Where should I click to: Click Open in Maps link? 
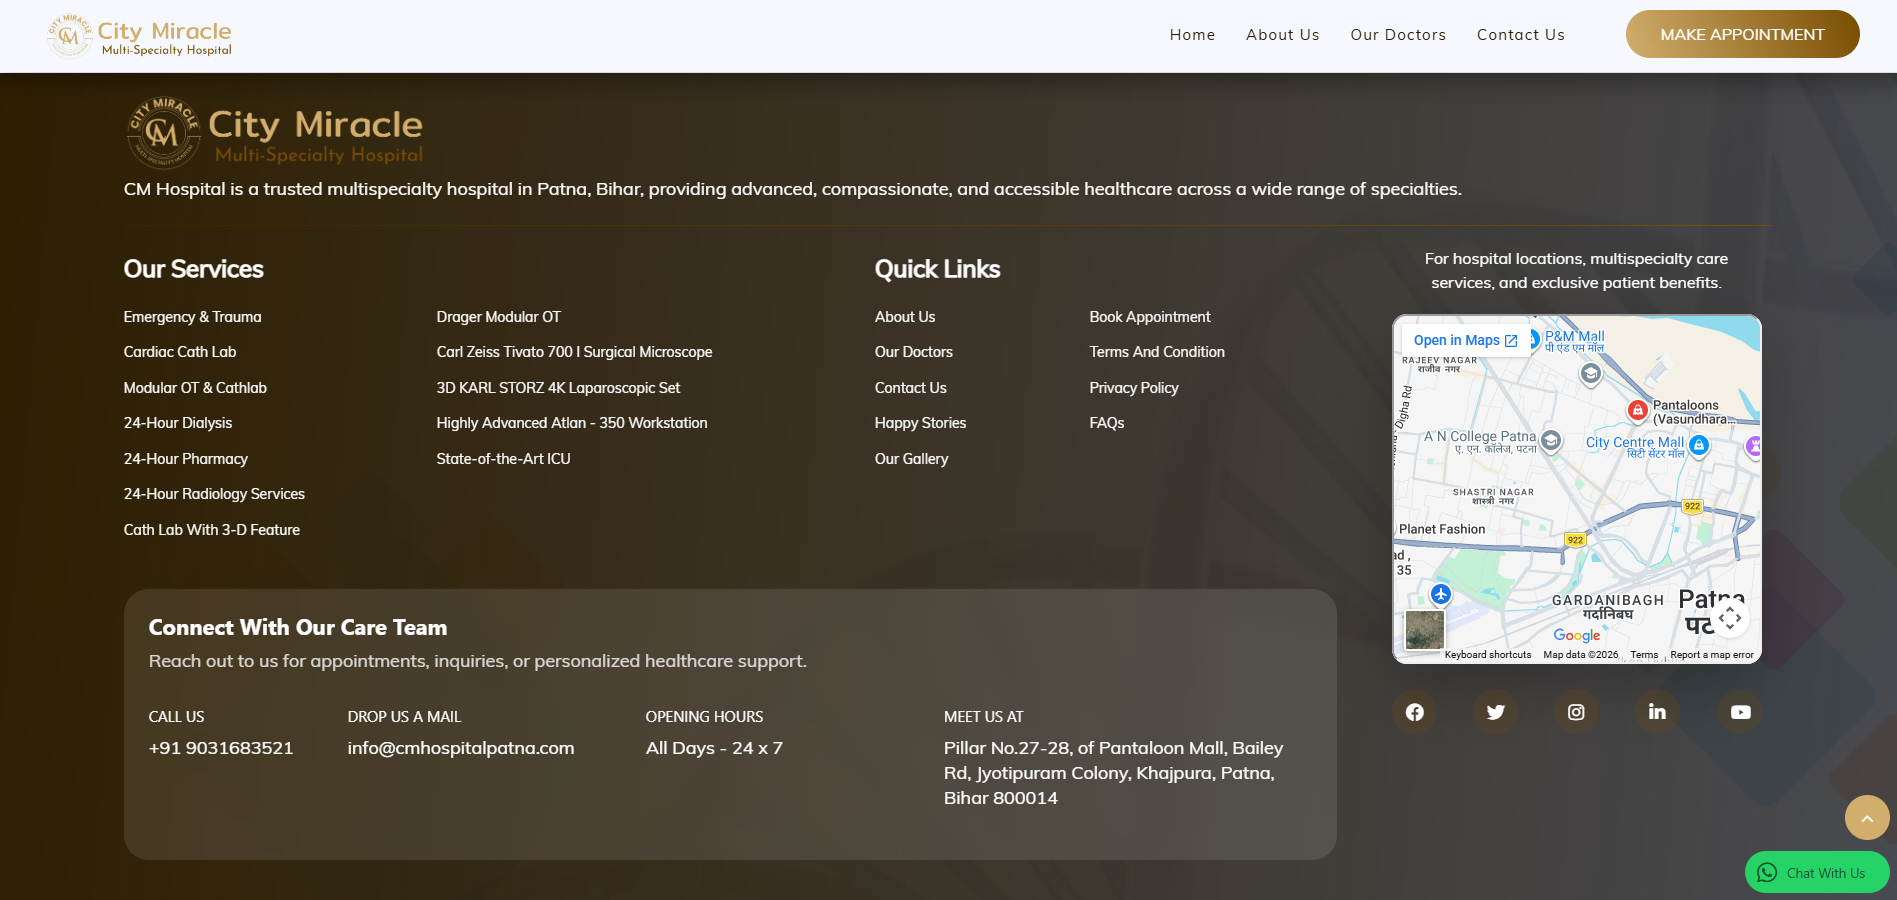click(1465, 341)
